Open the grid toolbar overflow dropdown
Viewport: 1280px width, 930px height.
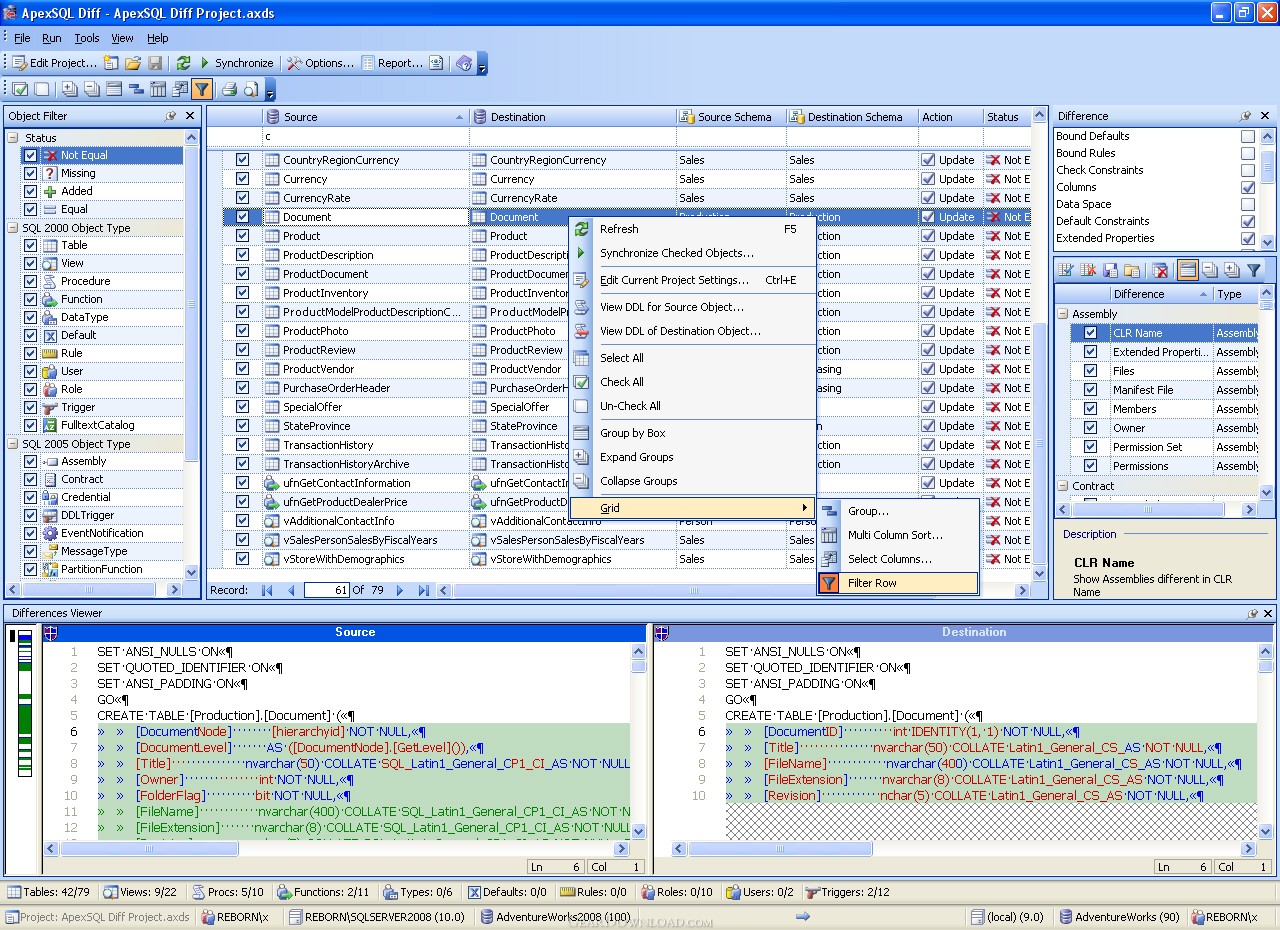[270, 90]
